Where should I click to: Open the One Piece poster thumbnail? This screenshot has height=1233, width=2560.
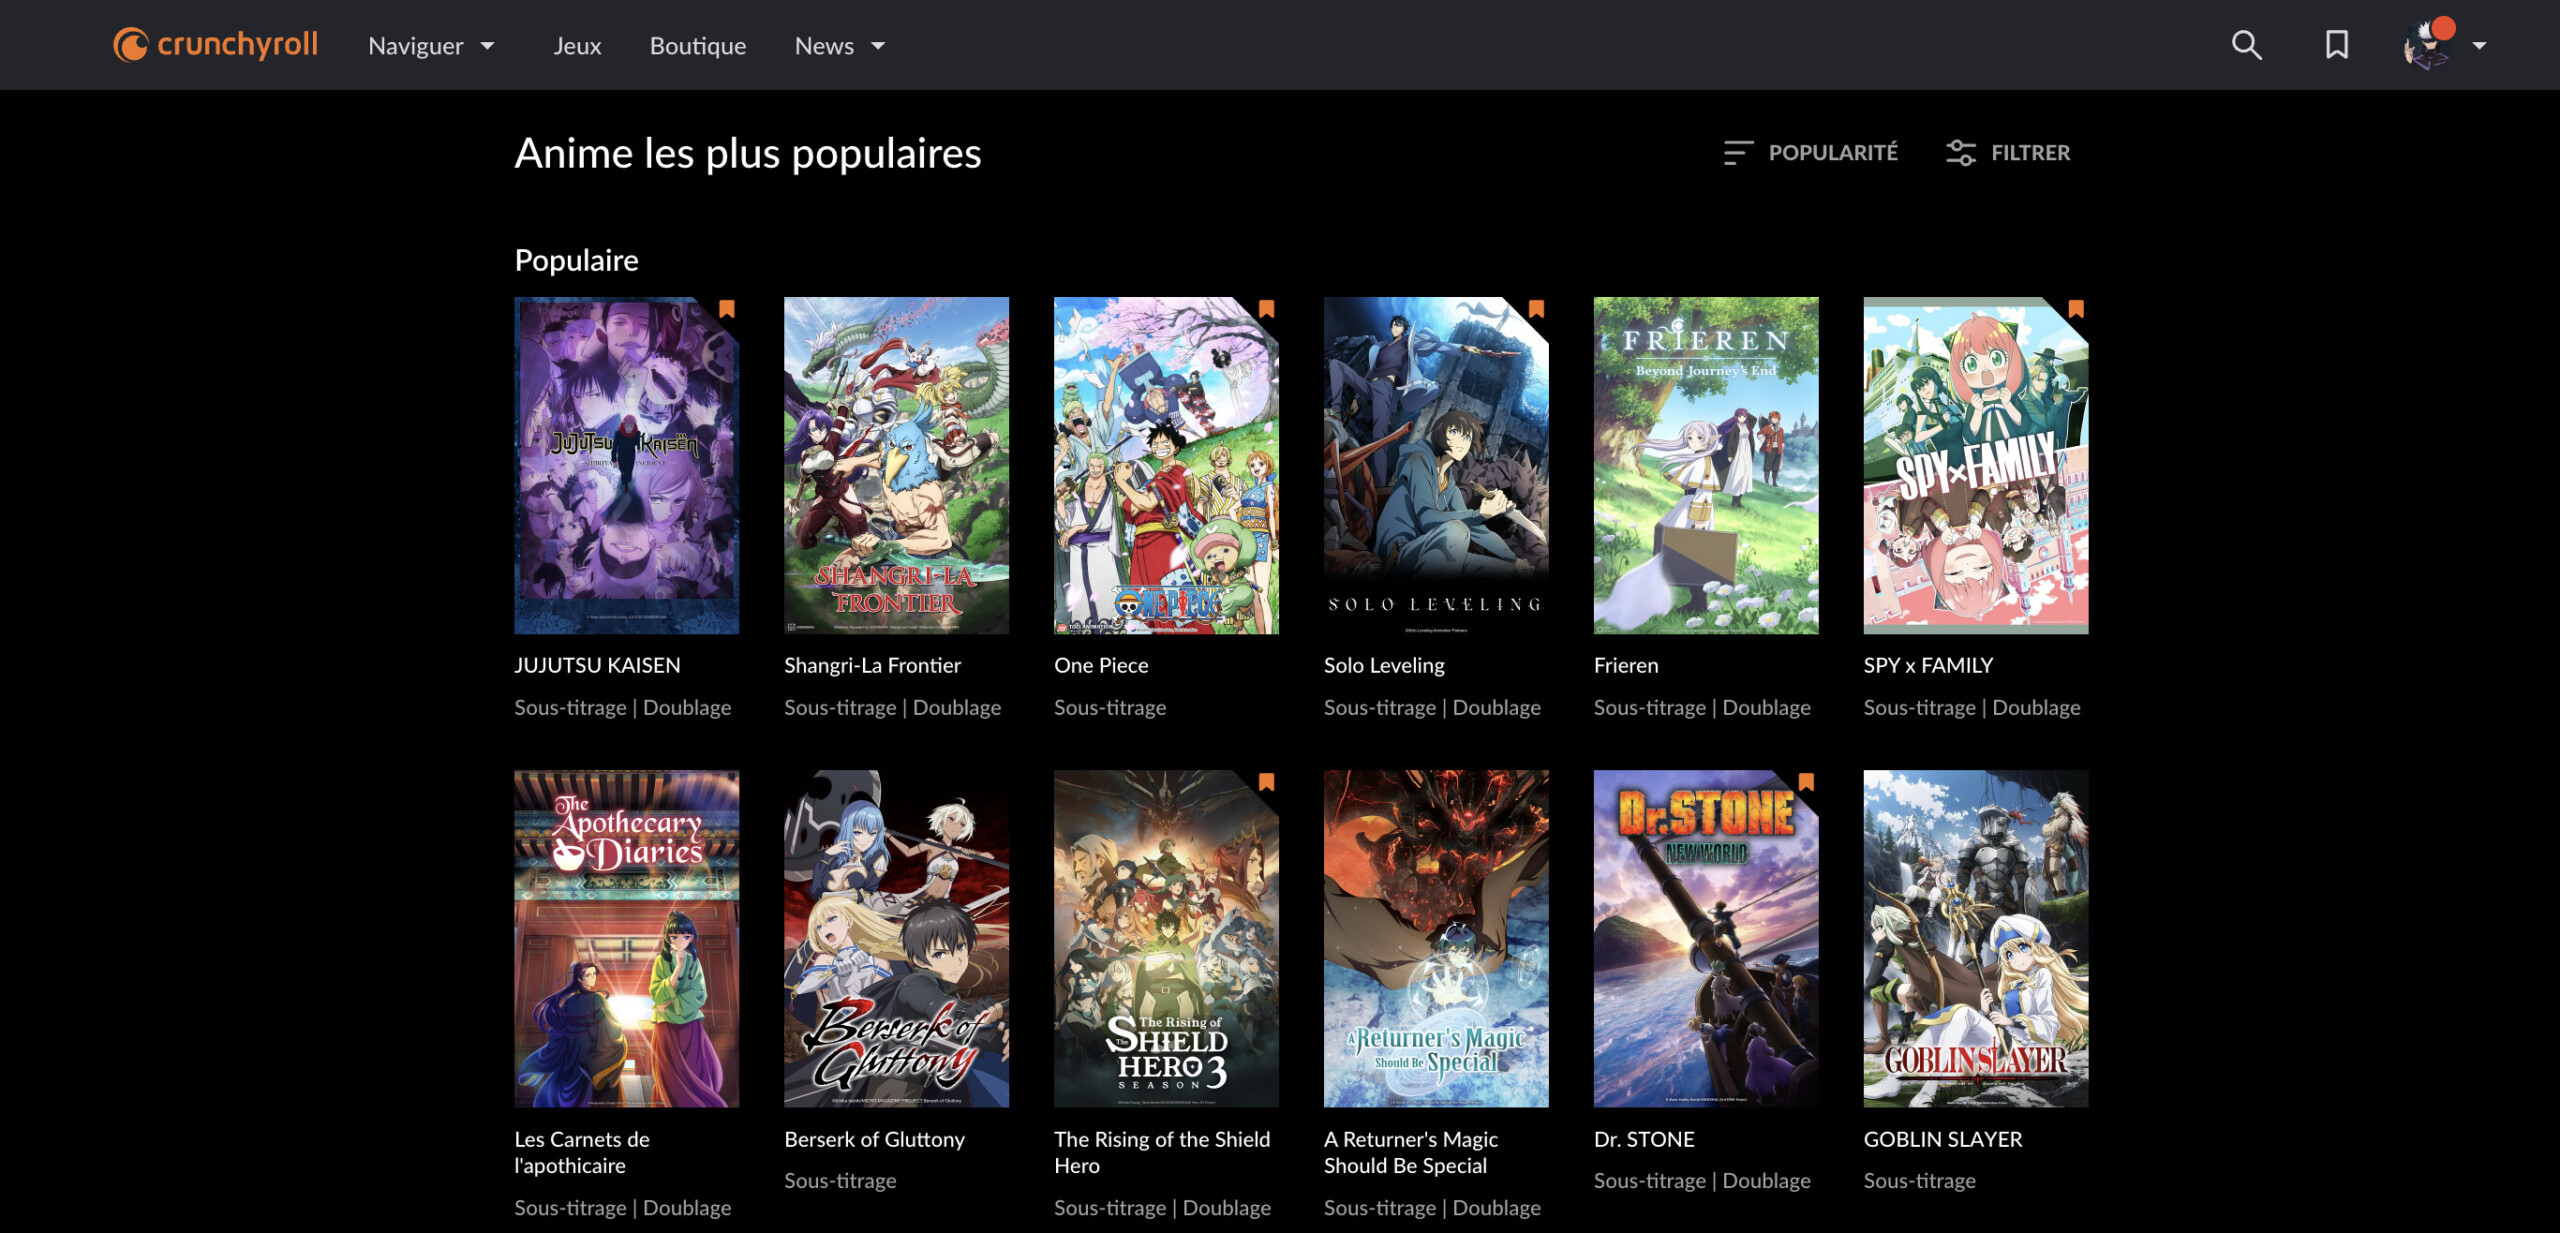point(1166,465)
